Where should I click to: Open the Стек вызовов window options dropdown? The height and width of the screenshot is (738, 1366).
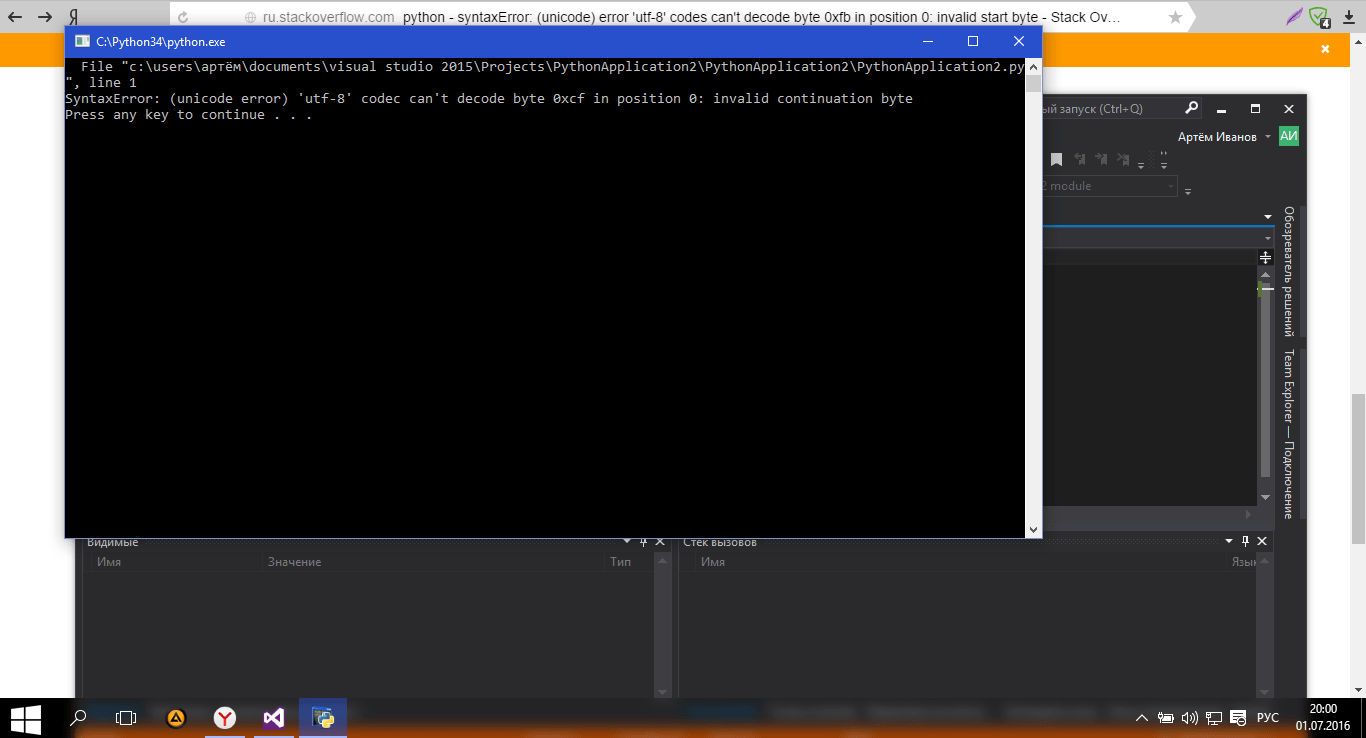(1228, 541)
